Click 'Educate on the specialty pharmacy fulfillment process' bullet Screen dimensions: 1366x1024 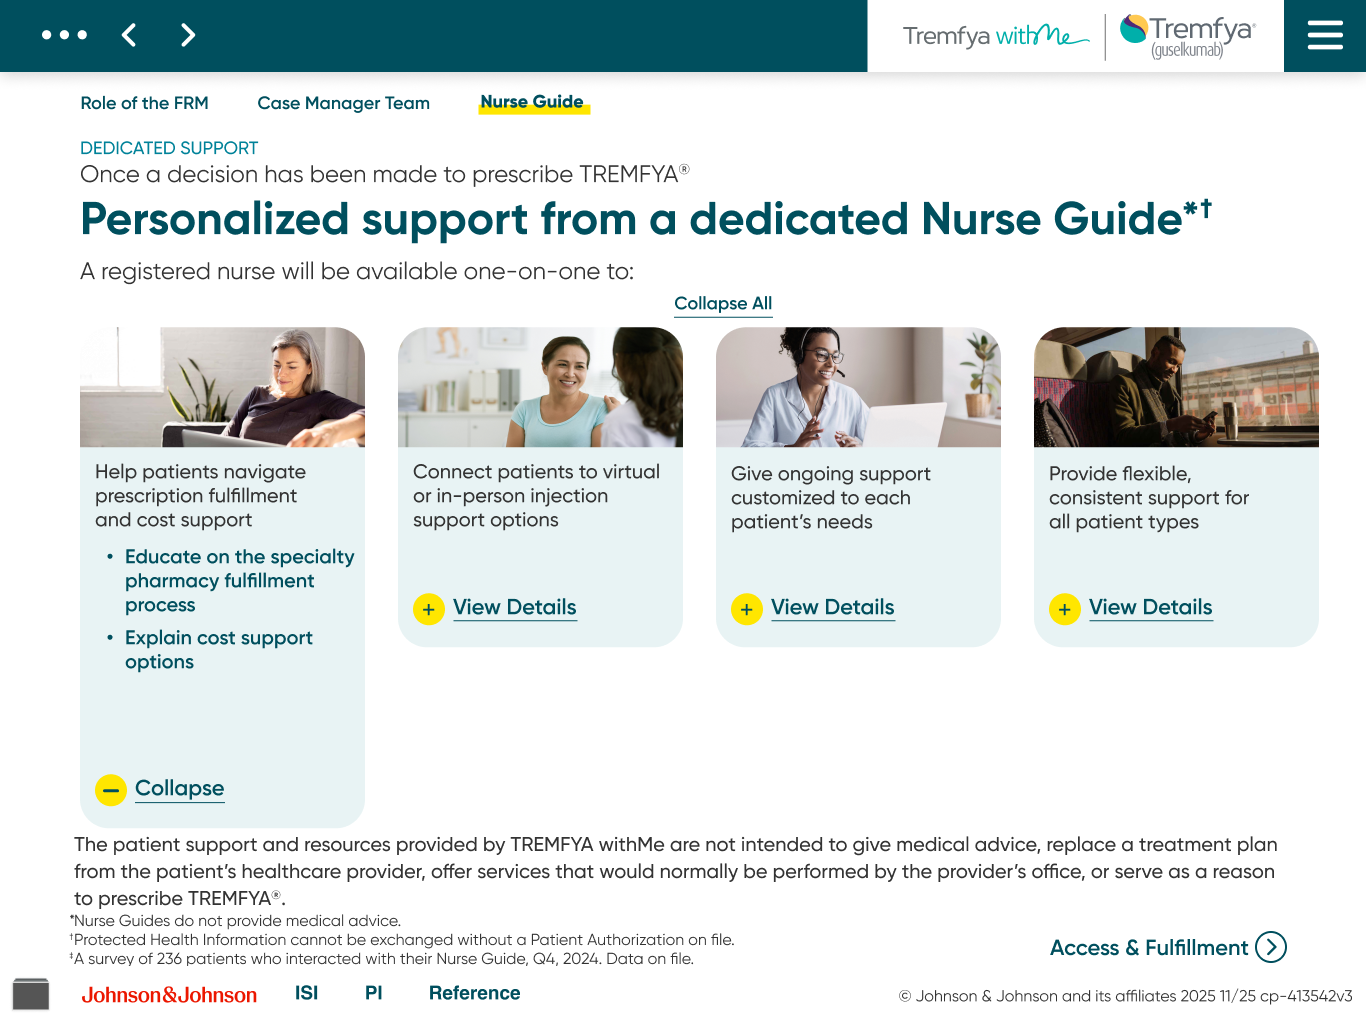(x=239, y=581)
